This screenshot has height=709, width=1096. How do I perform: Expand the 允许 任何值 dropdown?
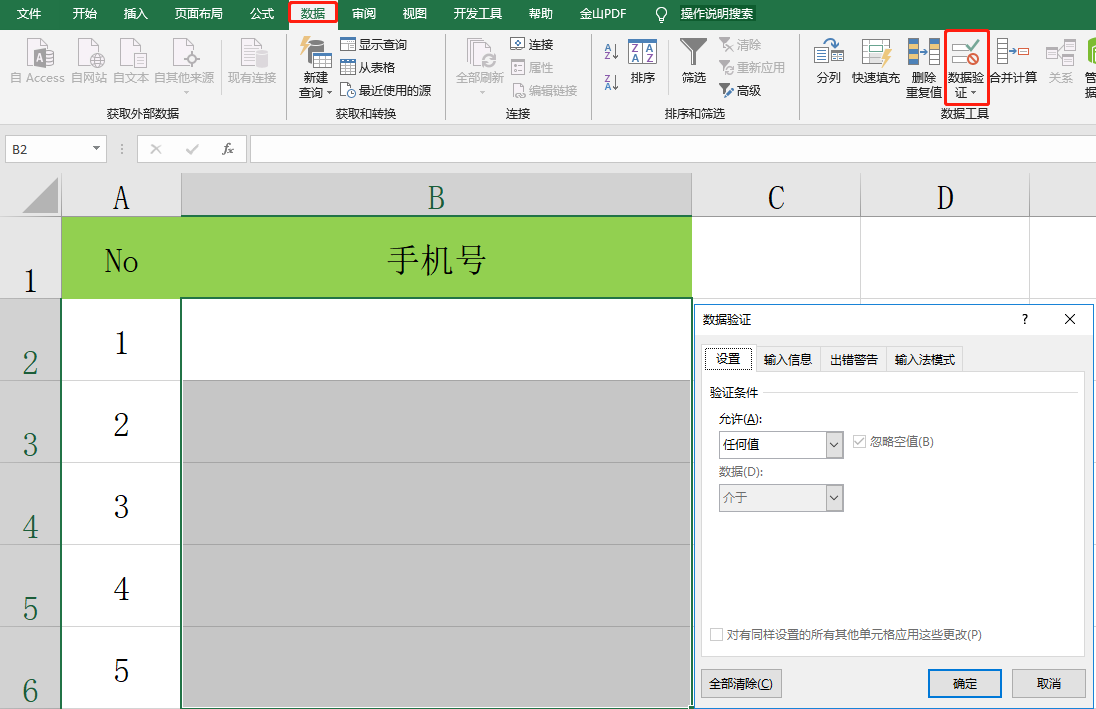point(834,445)
